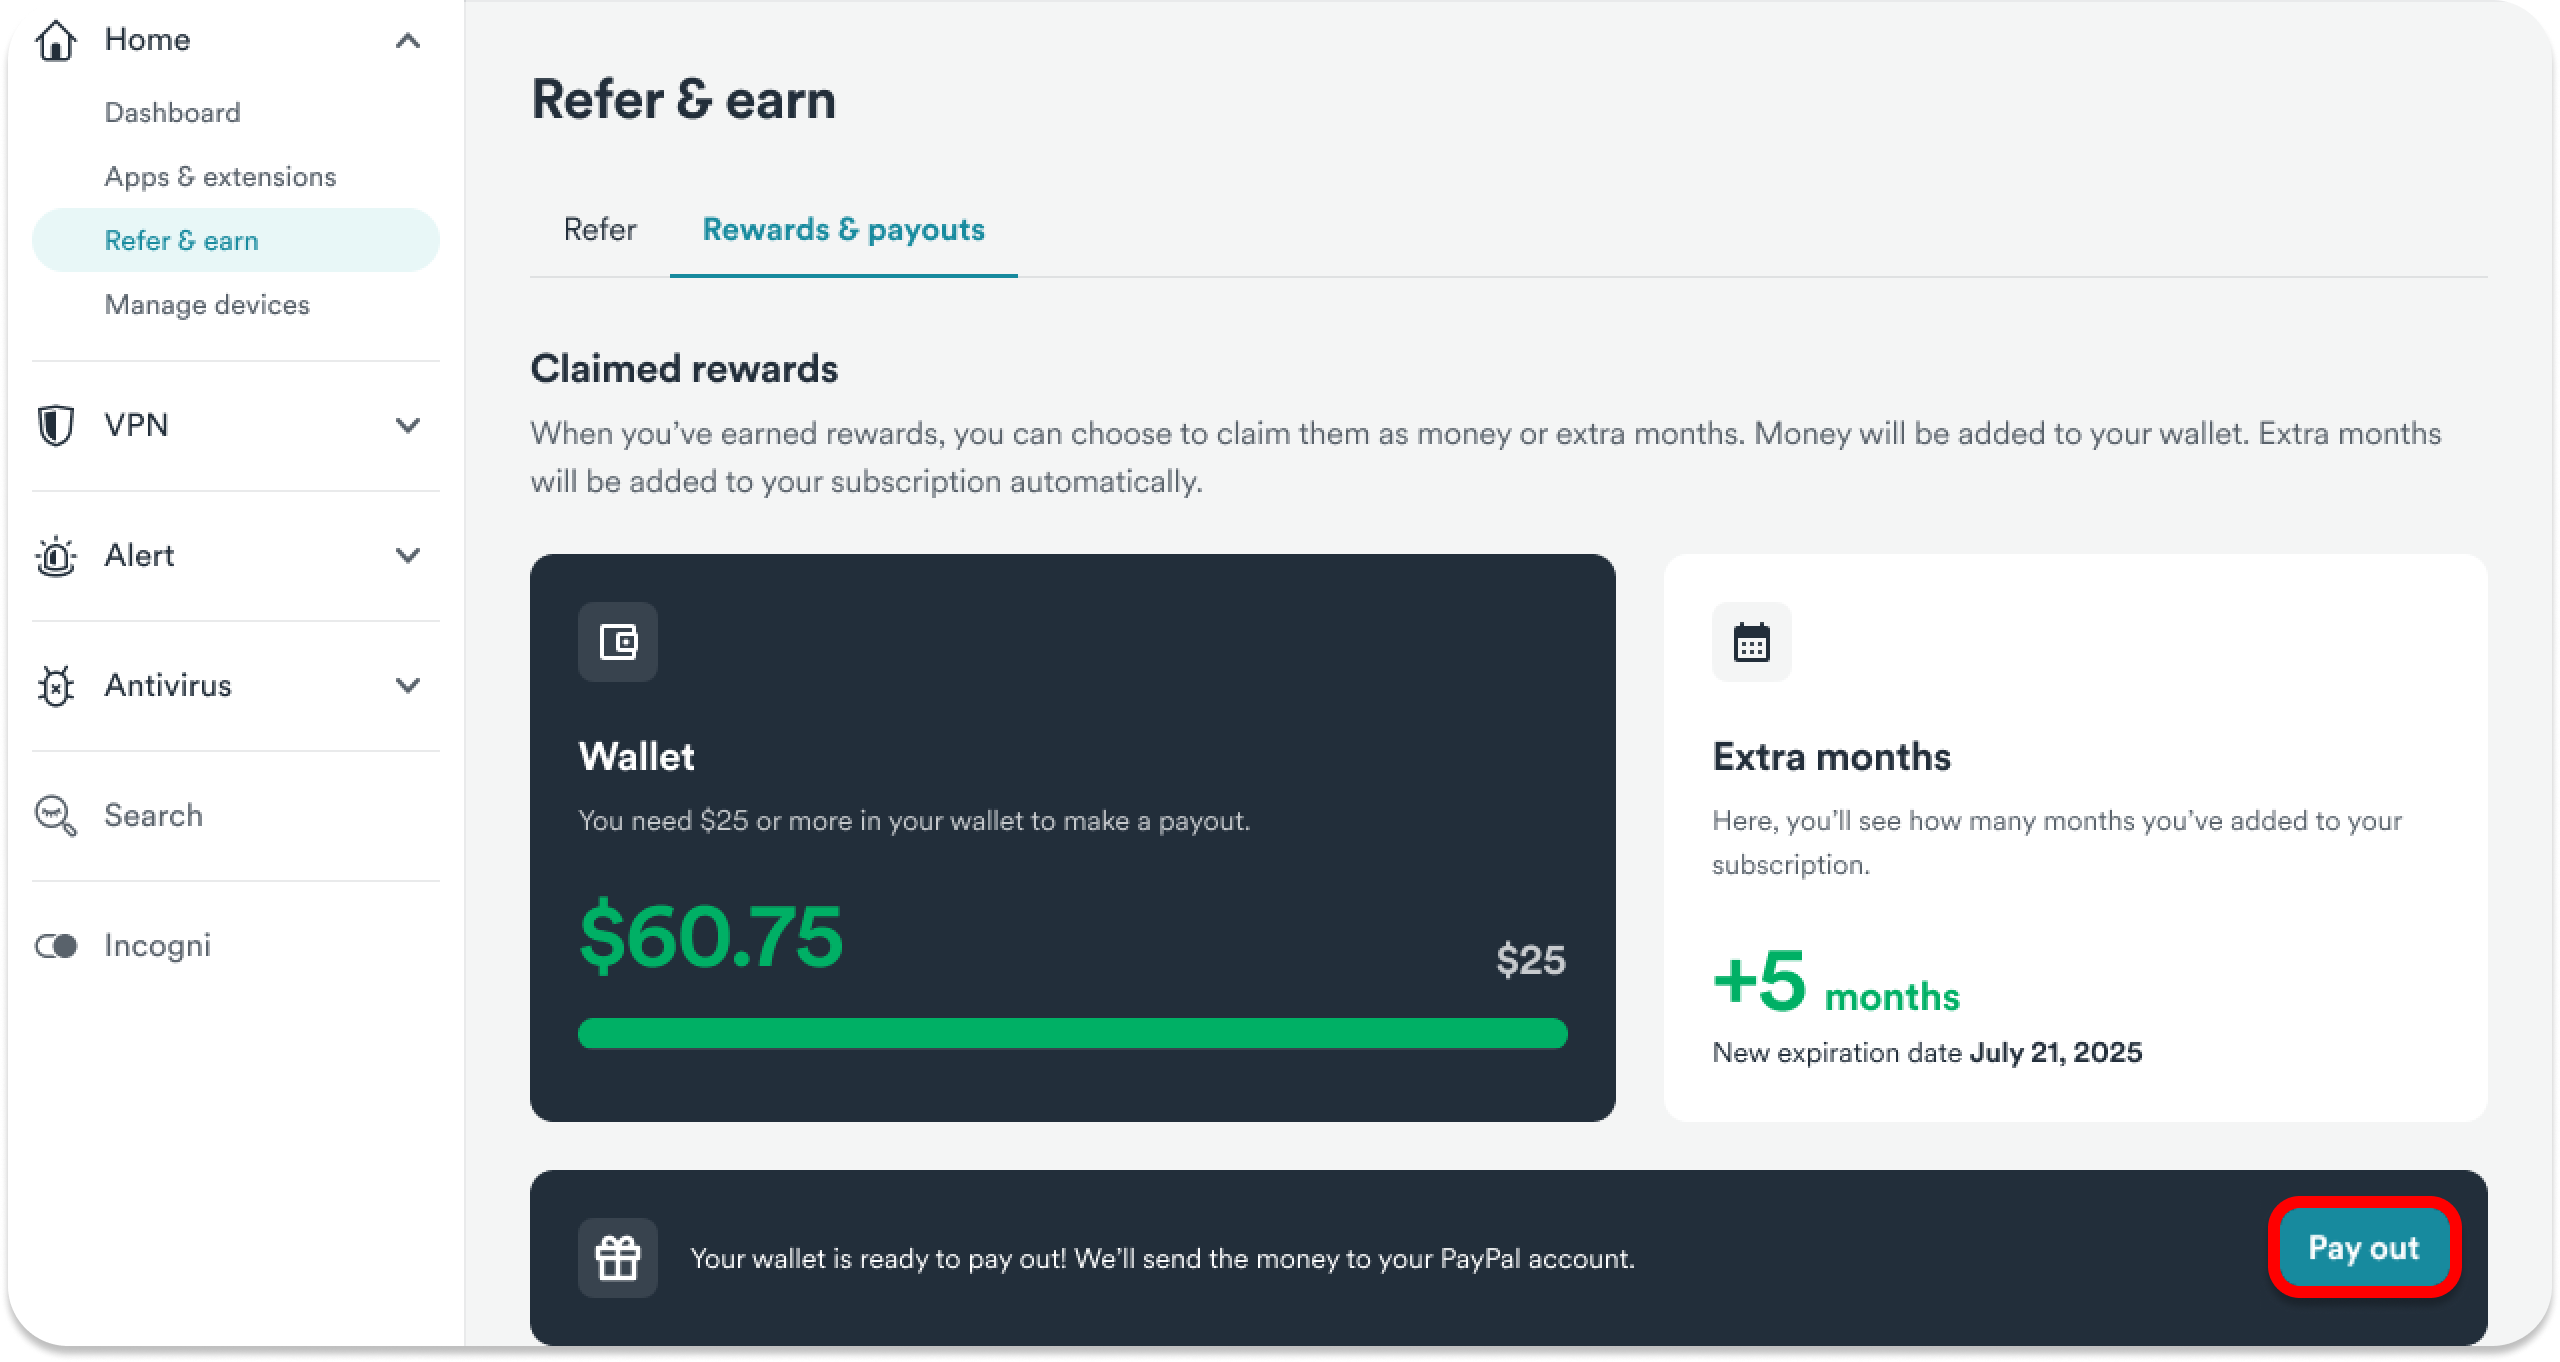The image size is (2560, 1362).
Task: Collapse the Home section chevron
Action: (x=407, y=41)
